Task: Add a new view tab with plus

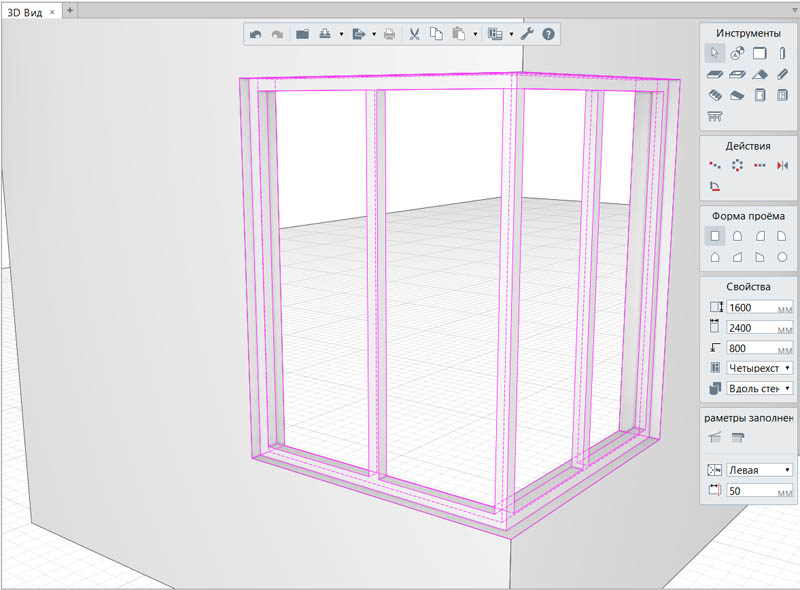Action: coord(70,10)
